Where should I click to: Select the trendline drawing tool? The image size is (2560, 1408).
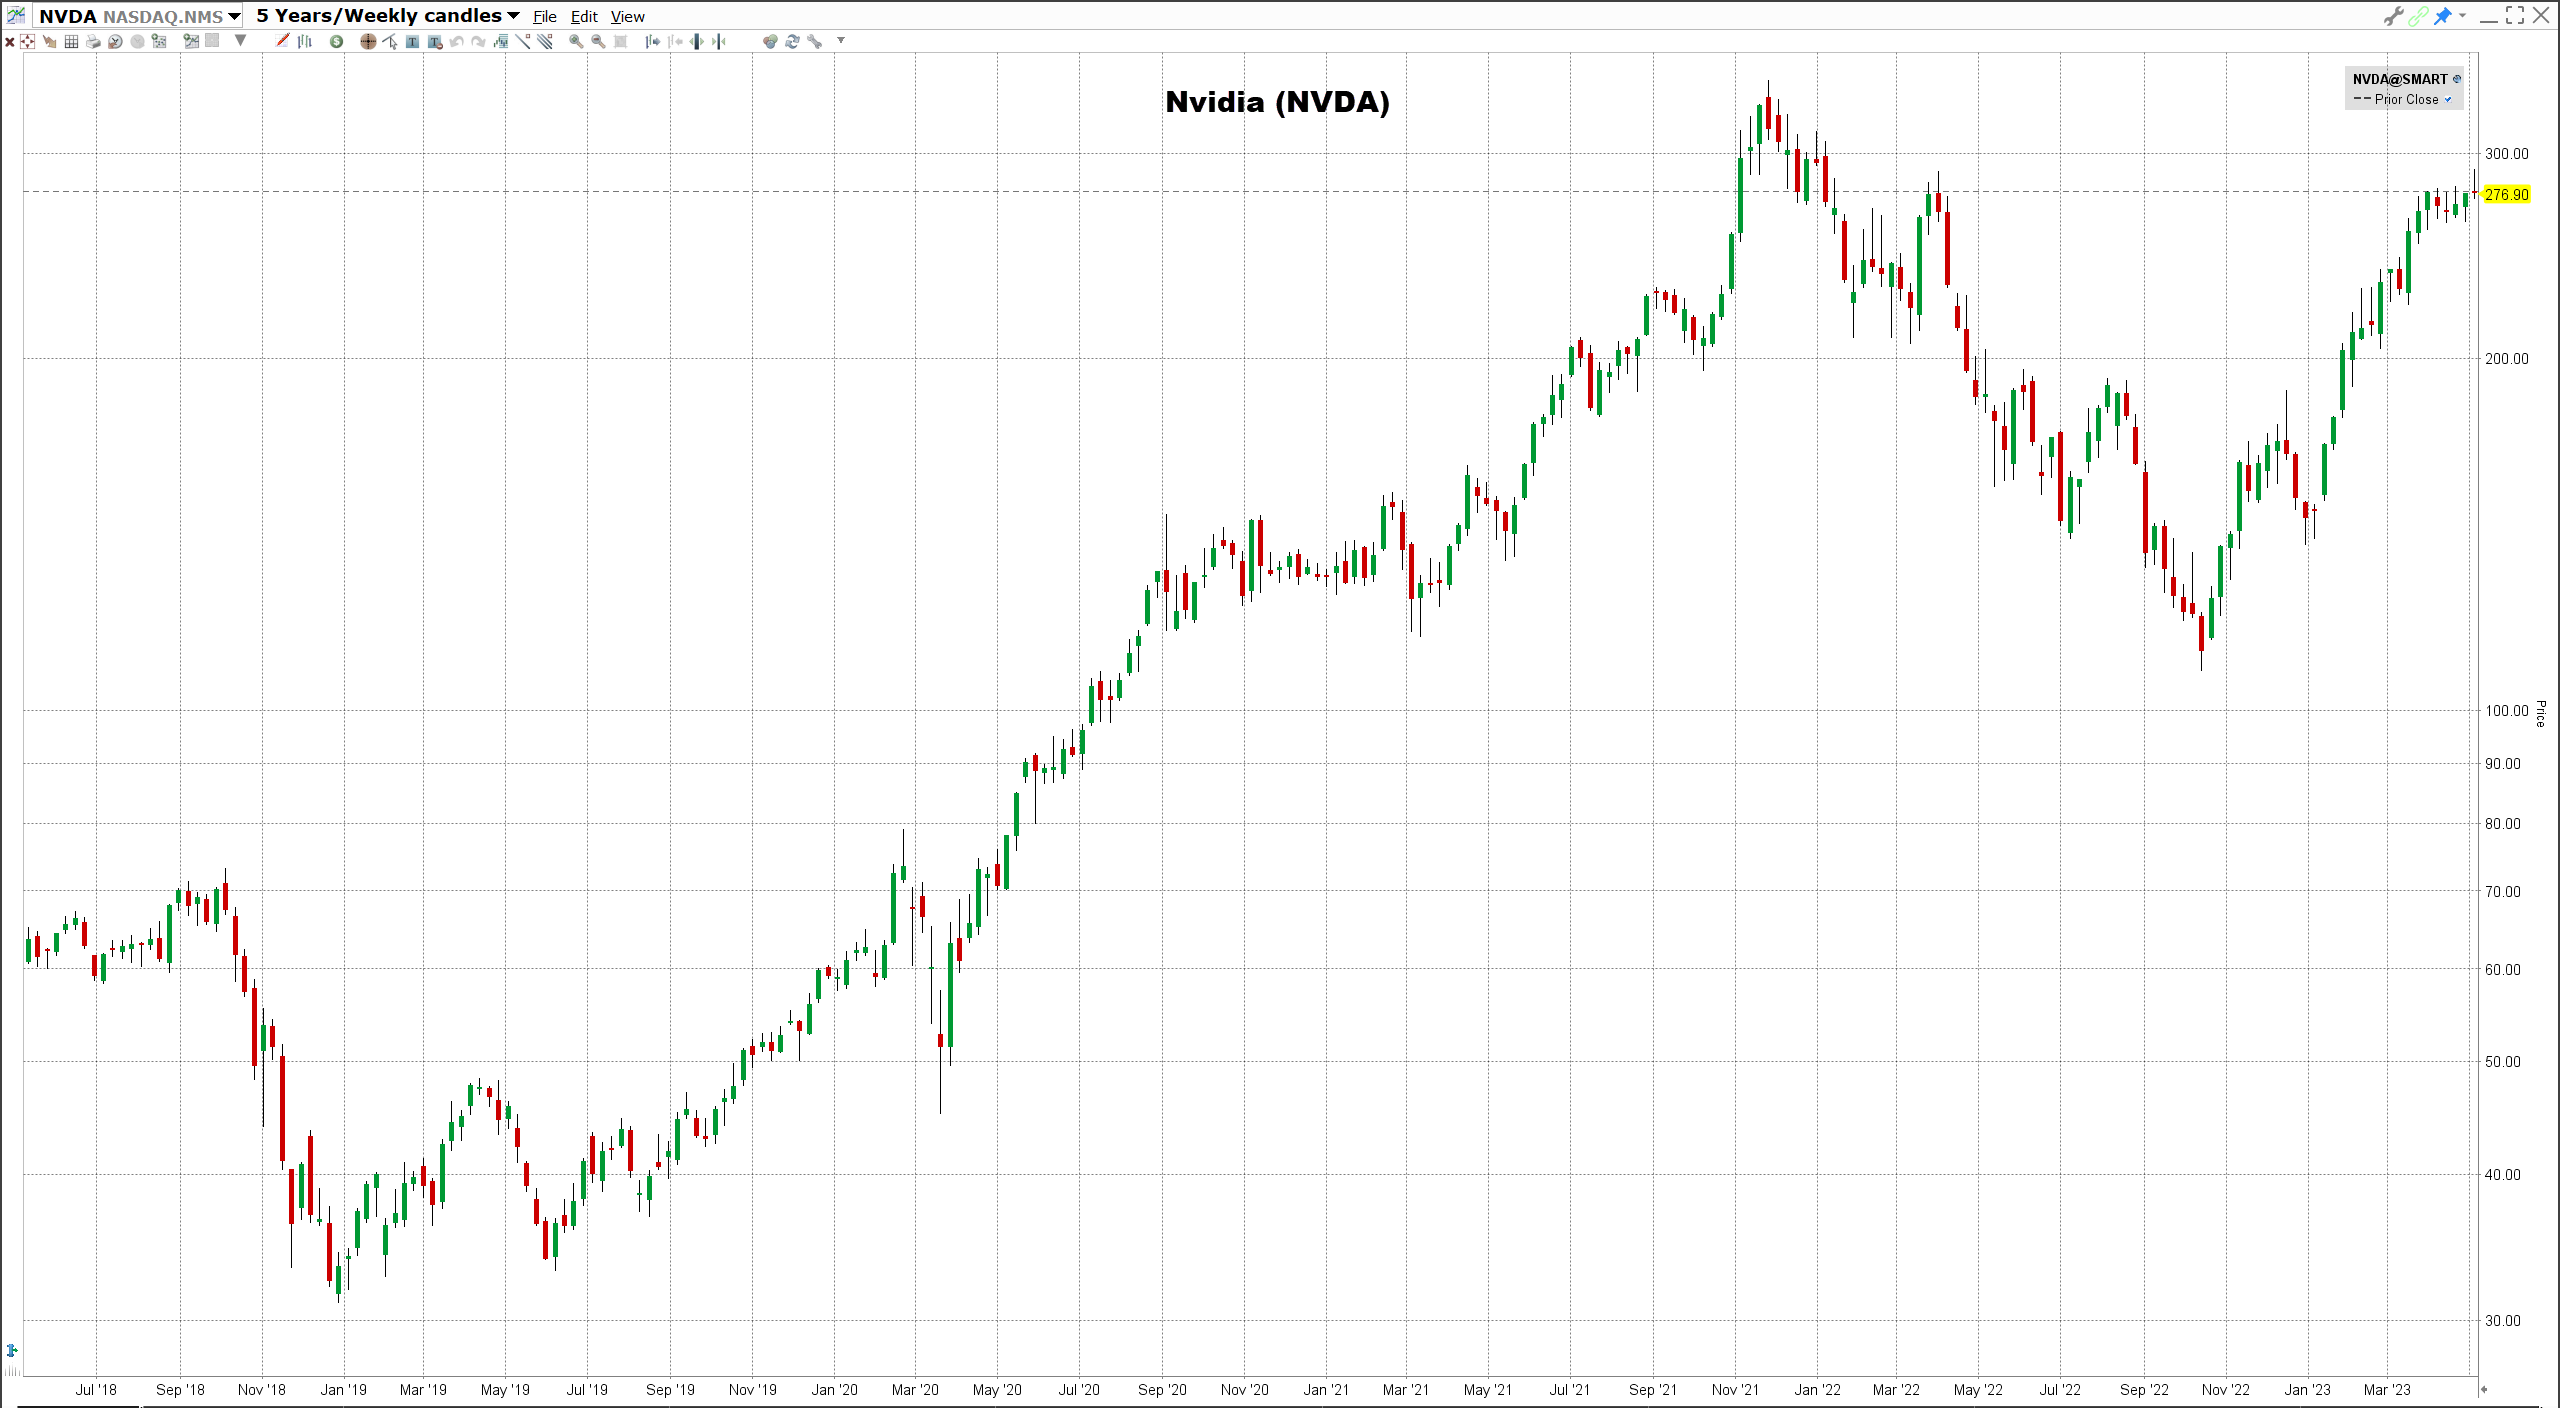[523, 41]
